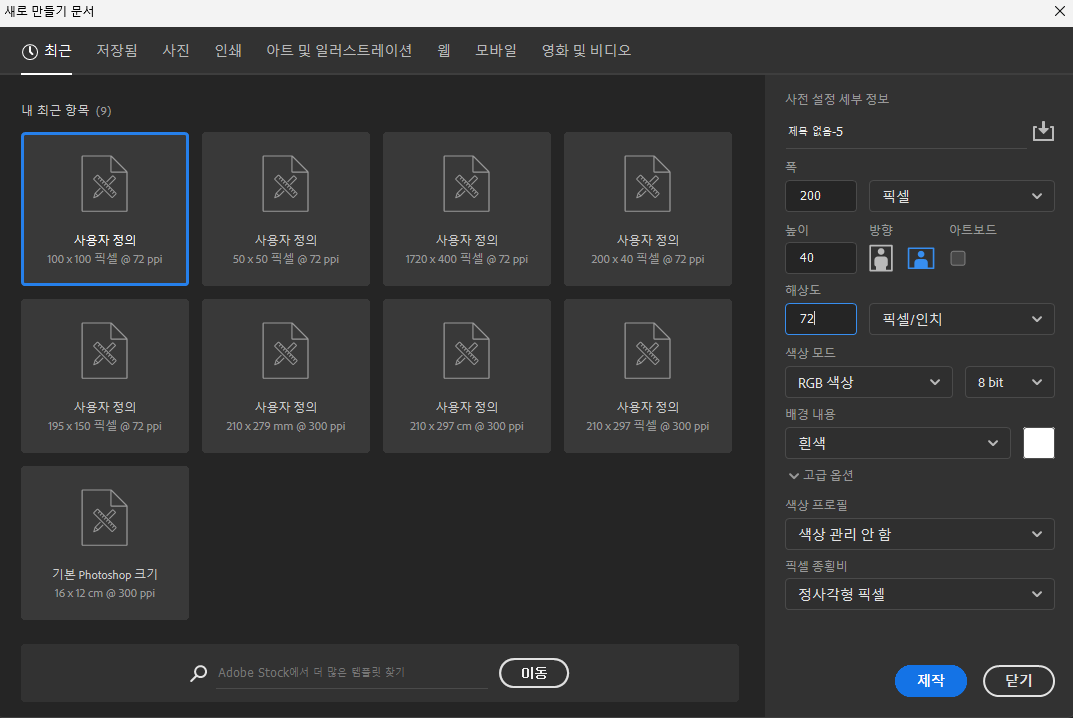Open the 색상 모드 dropdown showing RGB 색상

pyautogui.click(x=868, y=381)
